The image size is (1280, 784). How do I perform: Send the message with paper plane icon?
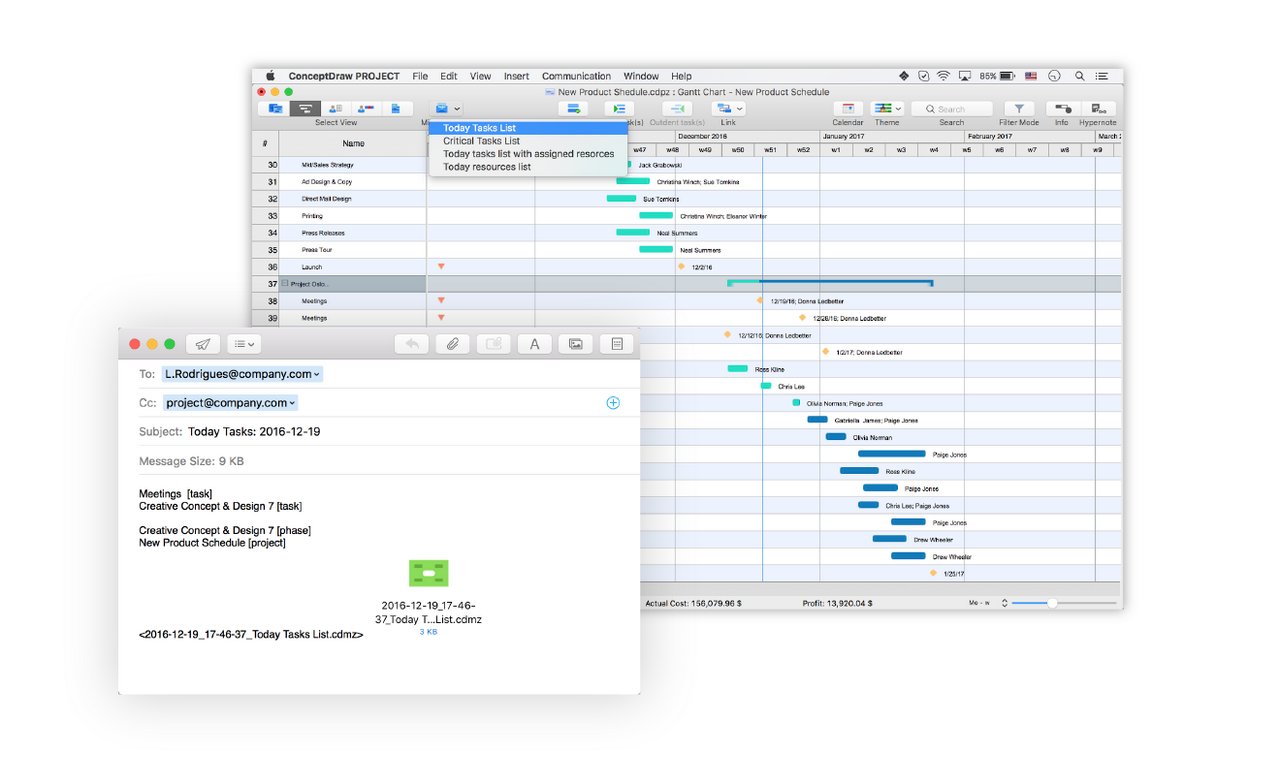pos(203,344)
